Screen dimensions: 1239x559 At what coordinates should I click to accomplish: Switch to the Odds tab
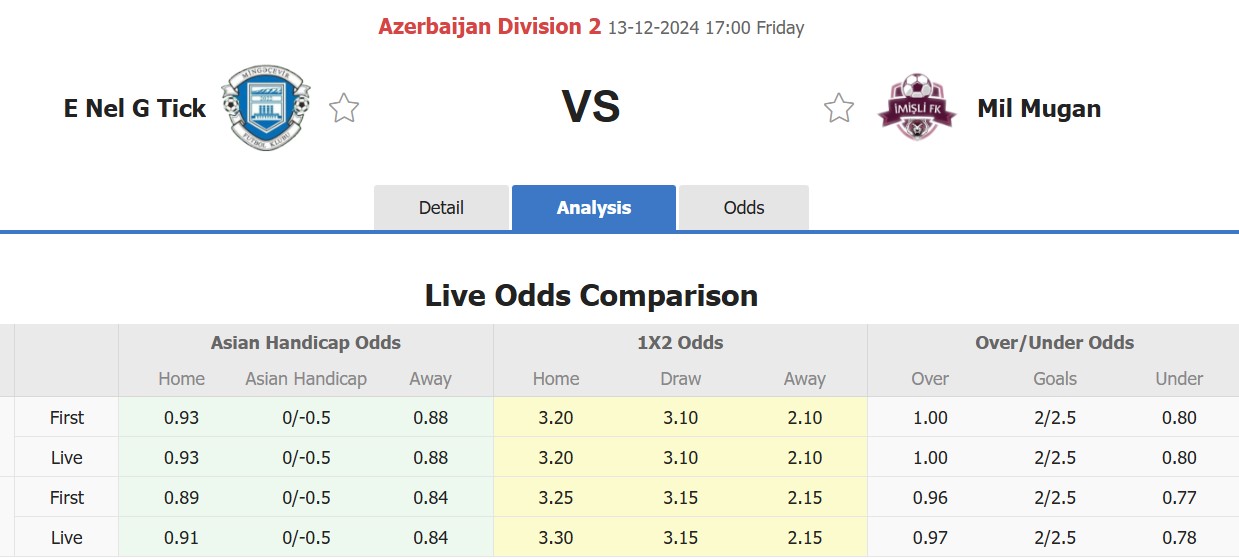click(744, 208)
